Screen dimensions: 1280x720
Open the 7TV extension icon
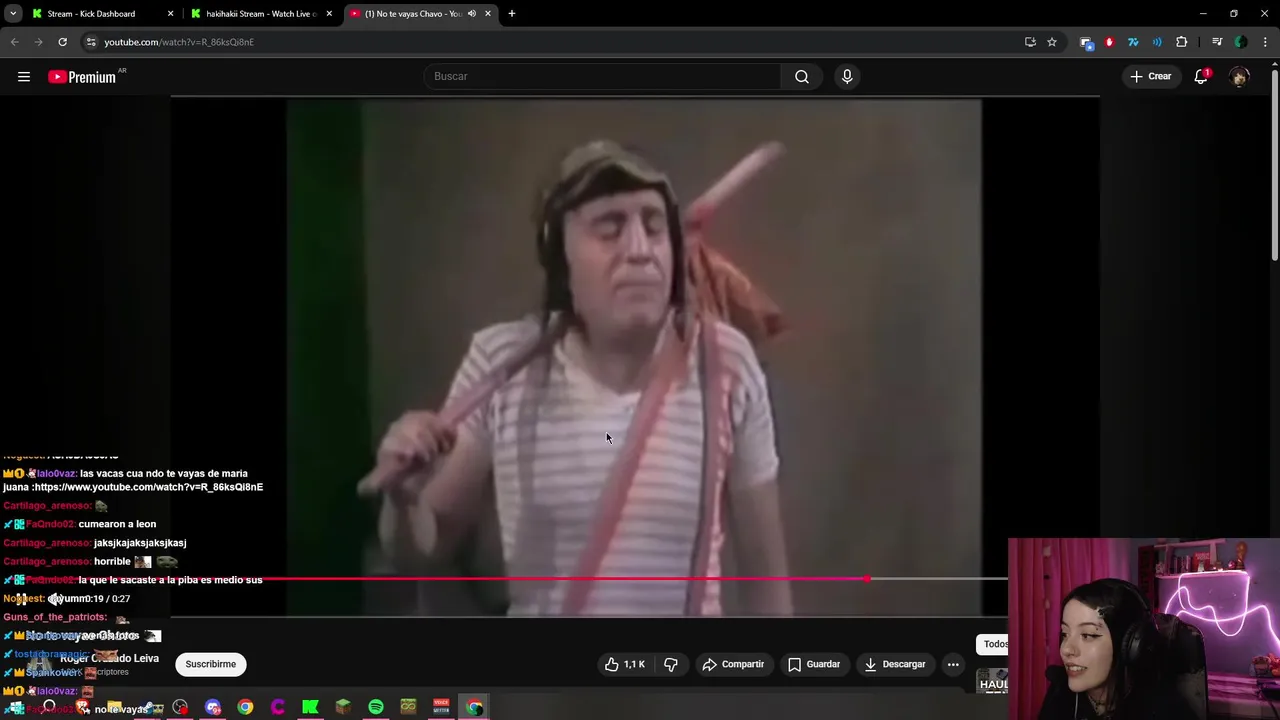1133,42
